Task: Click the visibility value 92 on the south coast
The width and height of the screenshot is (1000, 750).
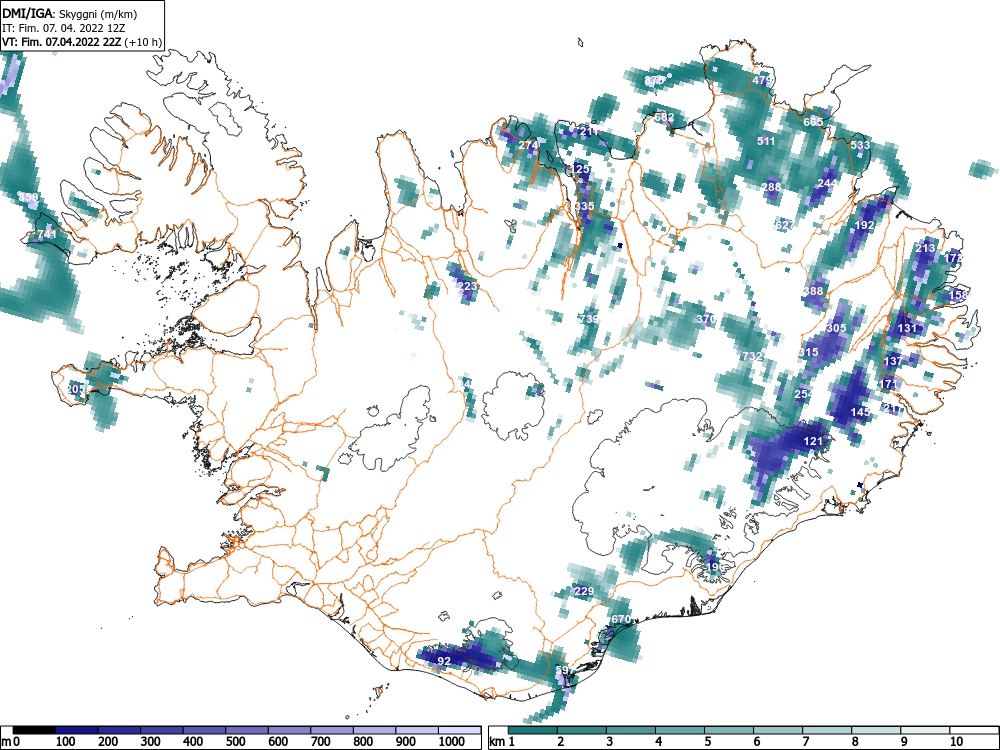Action: pyautogui.click(x=444, y=661)
